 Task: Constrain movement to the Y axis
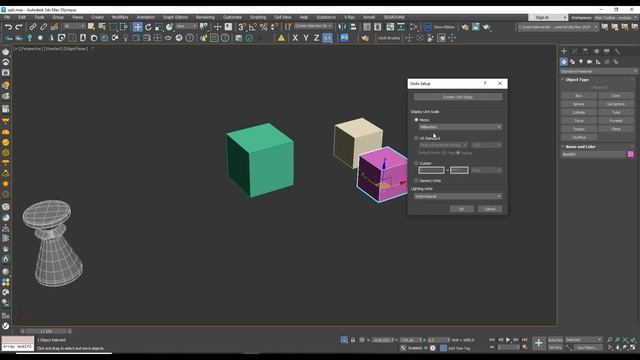[x=306, y=38]
